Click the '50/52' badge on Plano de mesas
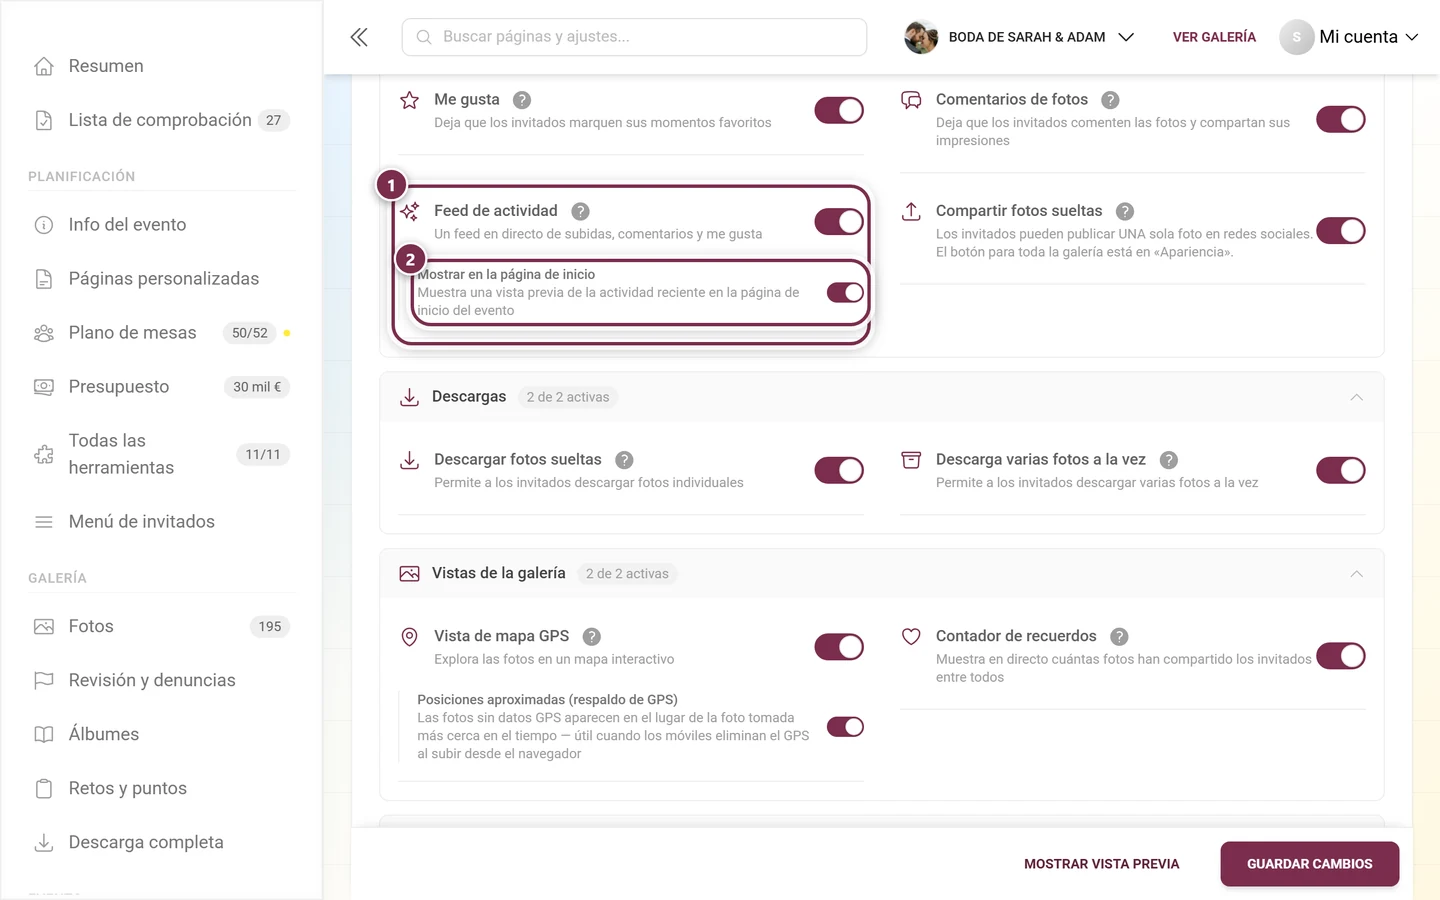The image size is (1440, 900). point(250,333)
